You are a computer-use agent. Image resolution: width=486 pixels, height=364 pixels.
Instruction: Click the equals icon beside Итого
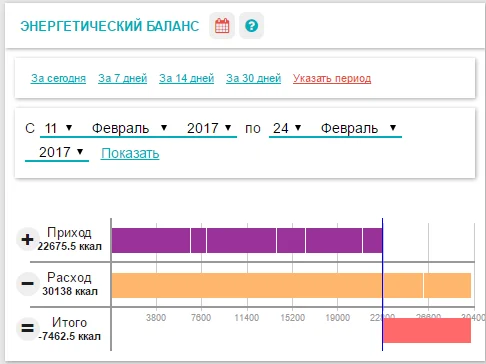click(x=27, y=328)
